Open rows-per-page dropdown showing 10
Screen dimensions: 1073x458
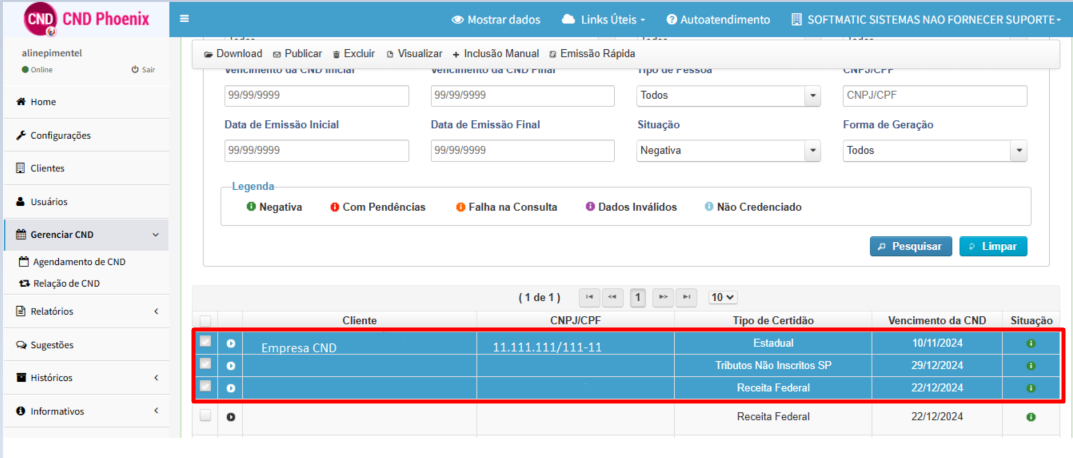coord(723,297)
